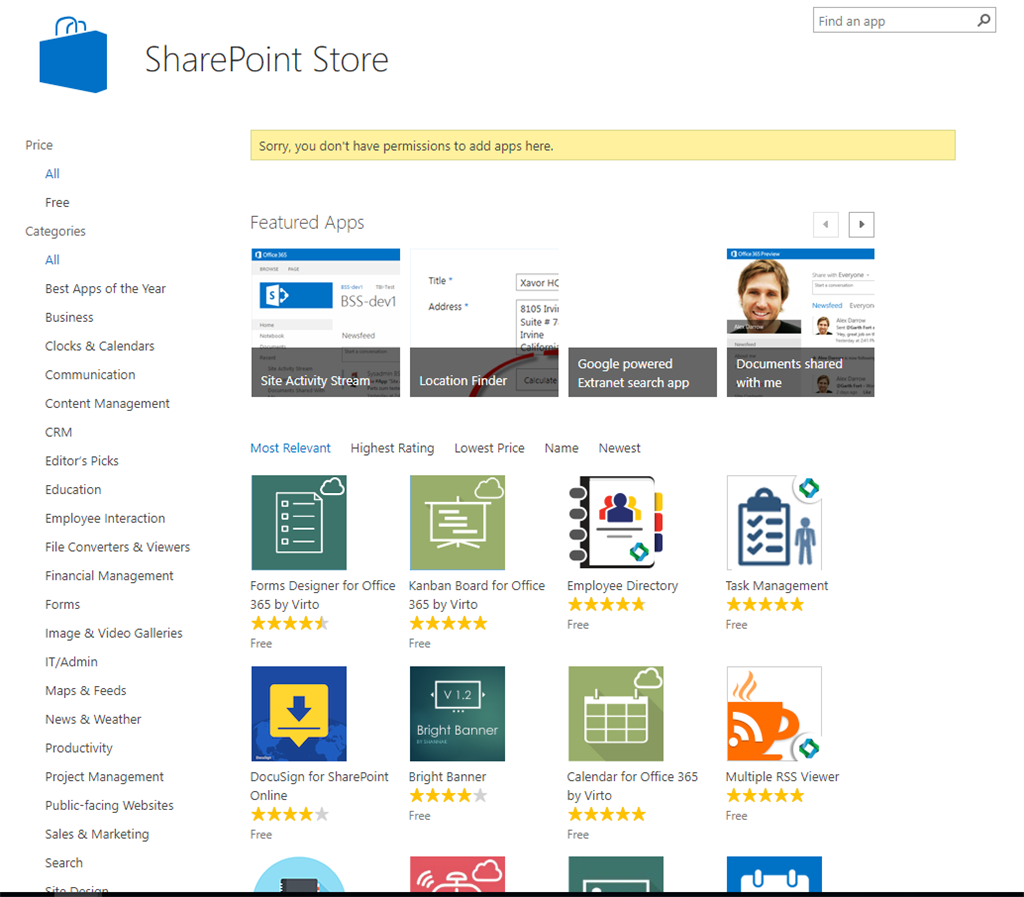The height and width of the screenshot is (897, 1024).
Task: Sort apps by Newest
Action: 620,448
